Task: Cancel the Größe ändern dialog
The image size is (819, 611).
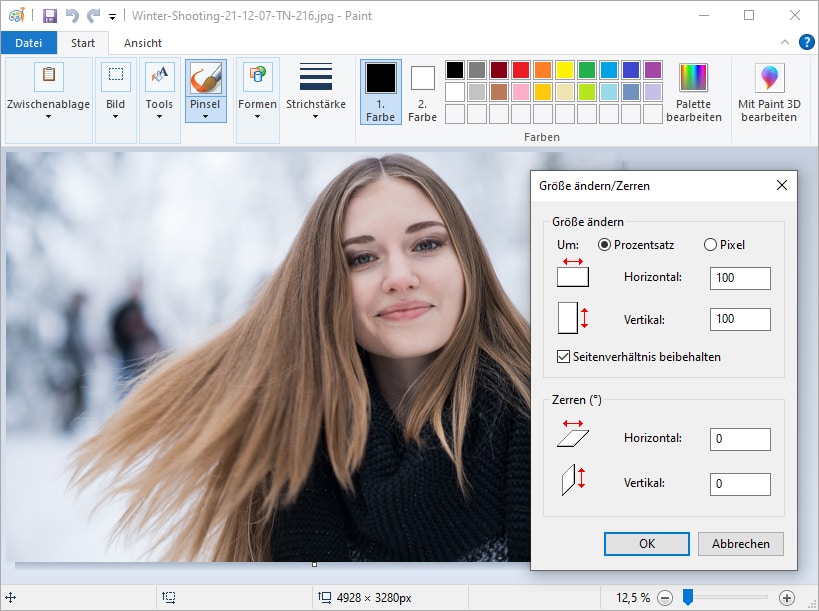Action: pyautogui.click(x=740, y=543)
